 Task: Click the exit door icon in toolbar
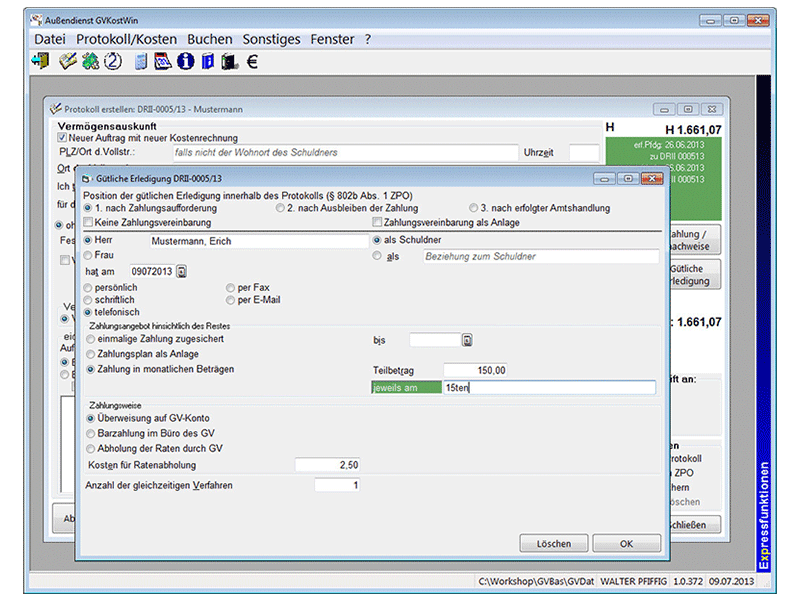[x=40, y=62]
